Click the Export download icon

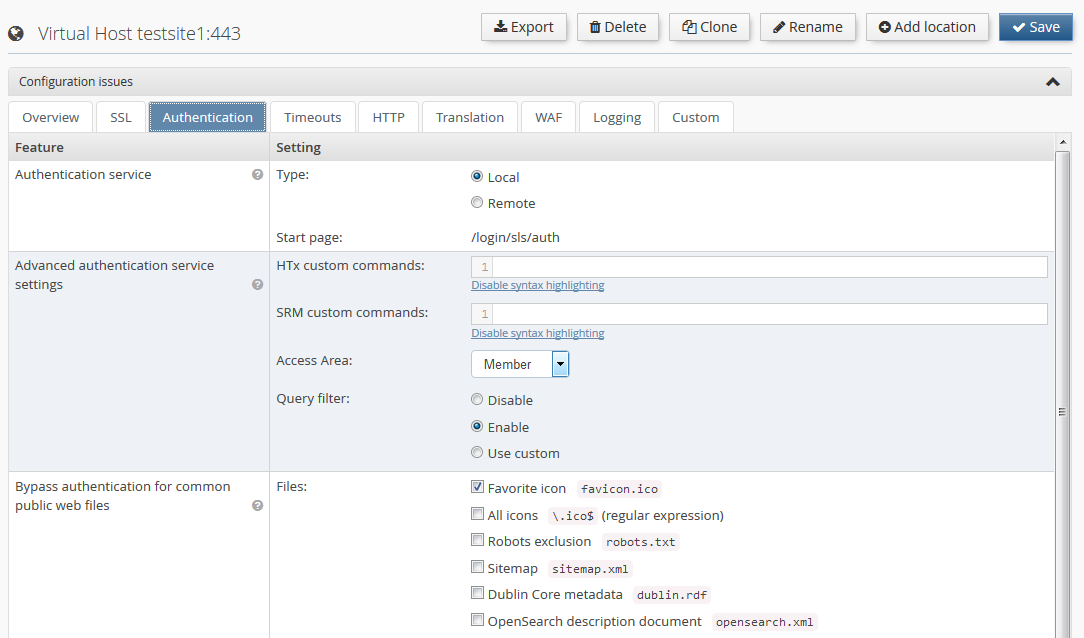pos(501,27)
